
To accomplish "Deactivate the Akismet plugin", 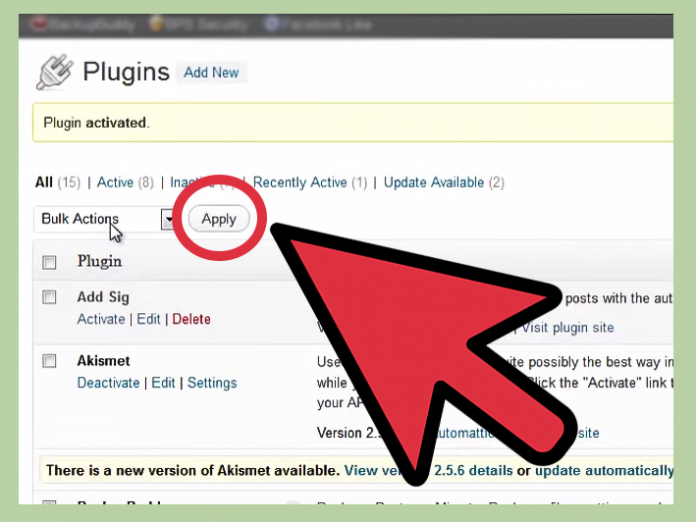I will click(x=108, y=383).
